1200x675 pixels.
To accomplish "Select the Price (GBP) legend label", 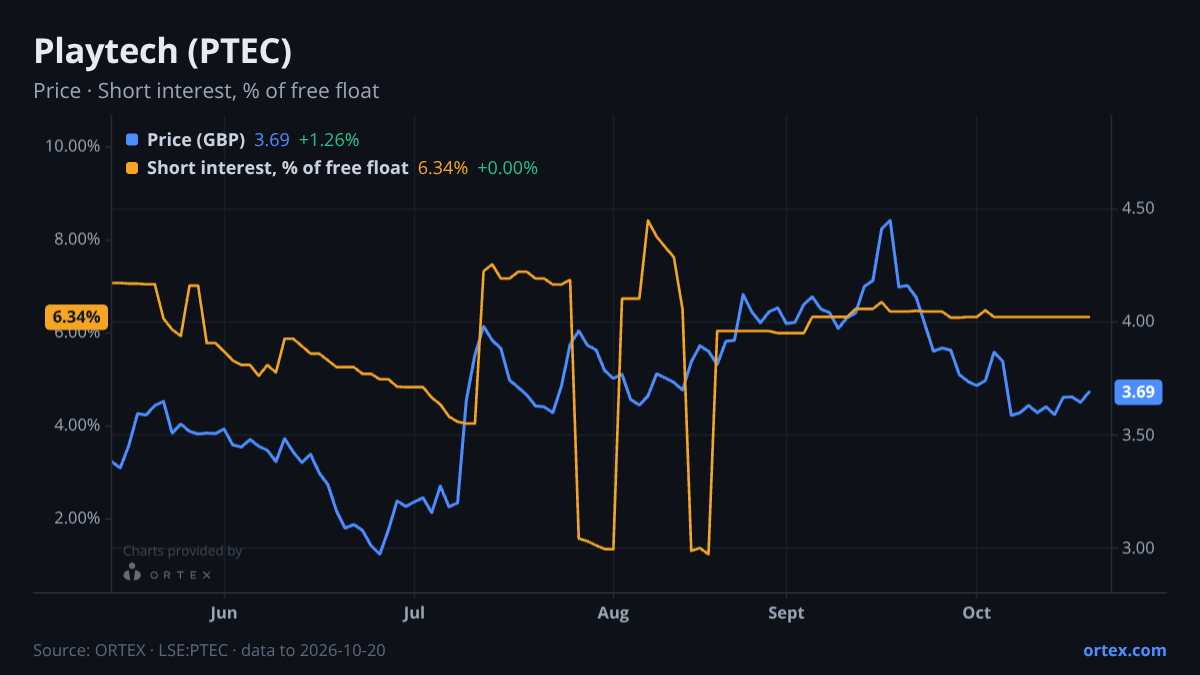I will coord(196,140).
